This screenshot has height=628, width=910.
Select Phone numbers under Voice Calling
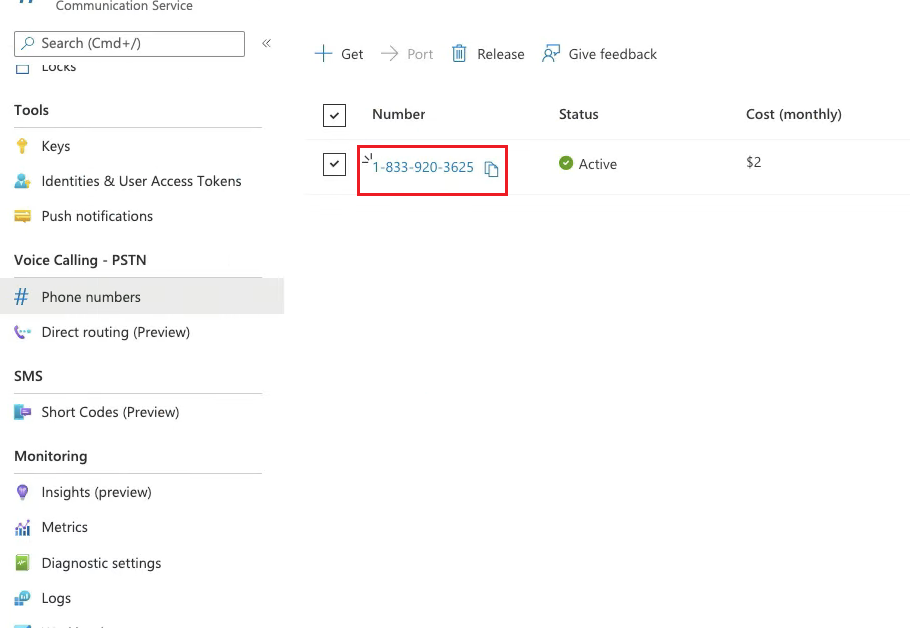pos(91,296)
